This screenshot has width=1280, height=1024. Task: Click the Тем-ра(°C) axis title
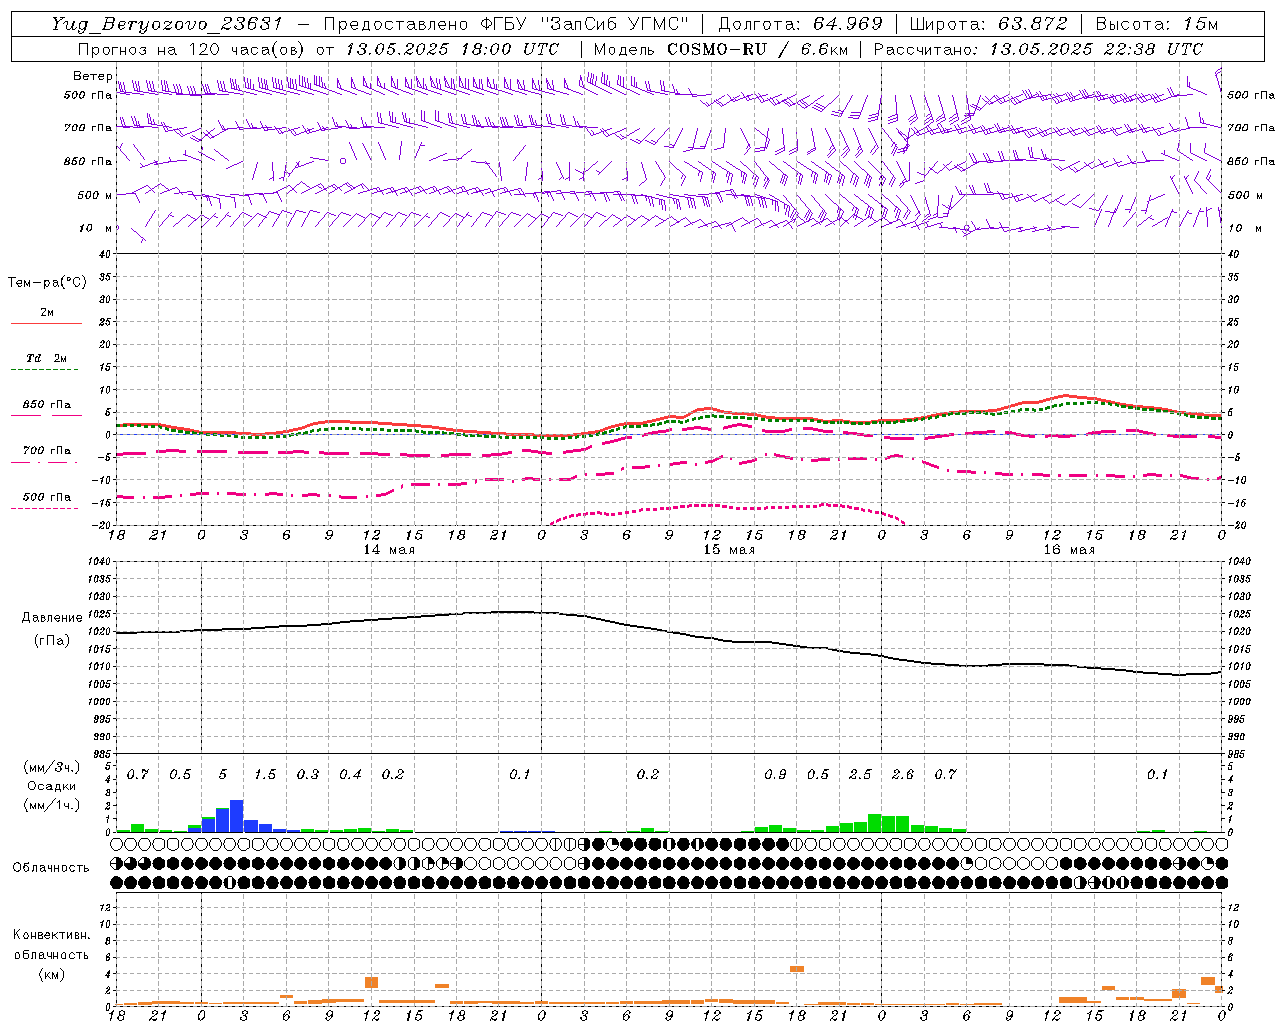tap(47, 283)
